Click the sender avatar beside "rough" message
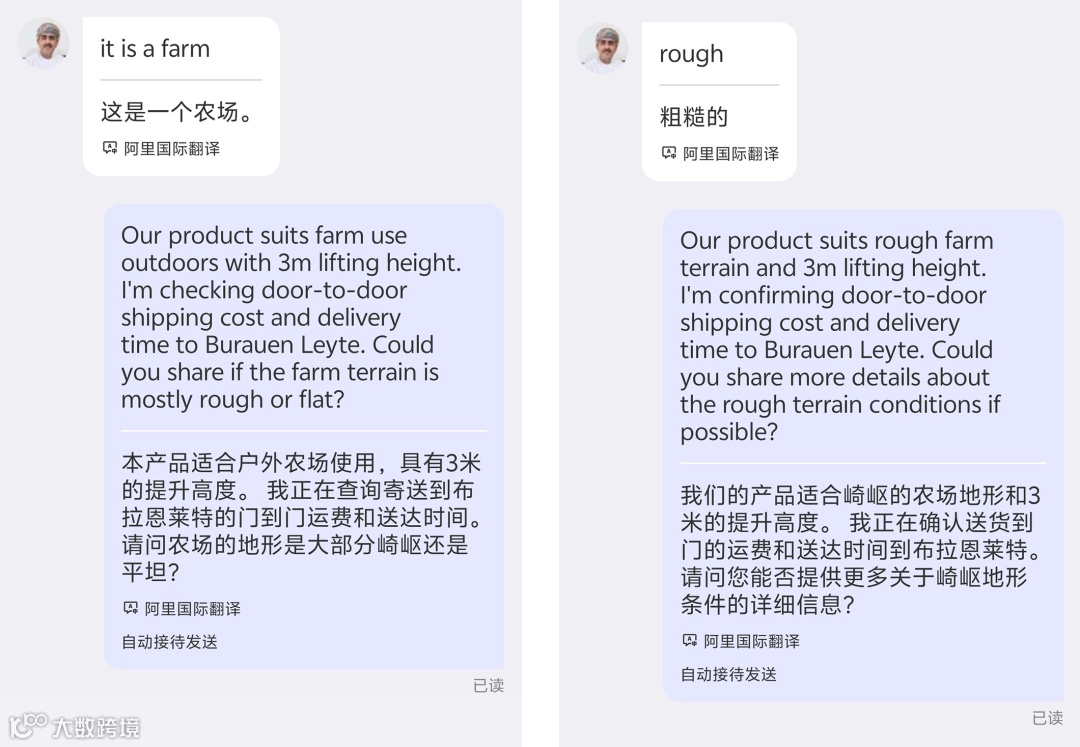Viewport: 1080px width, 747px height. [x=603, y=48]
